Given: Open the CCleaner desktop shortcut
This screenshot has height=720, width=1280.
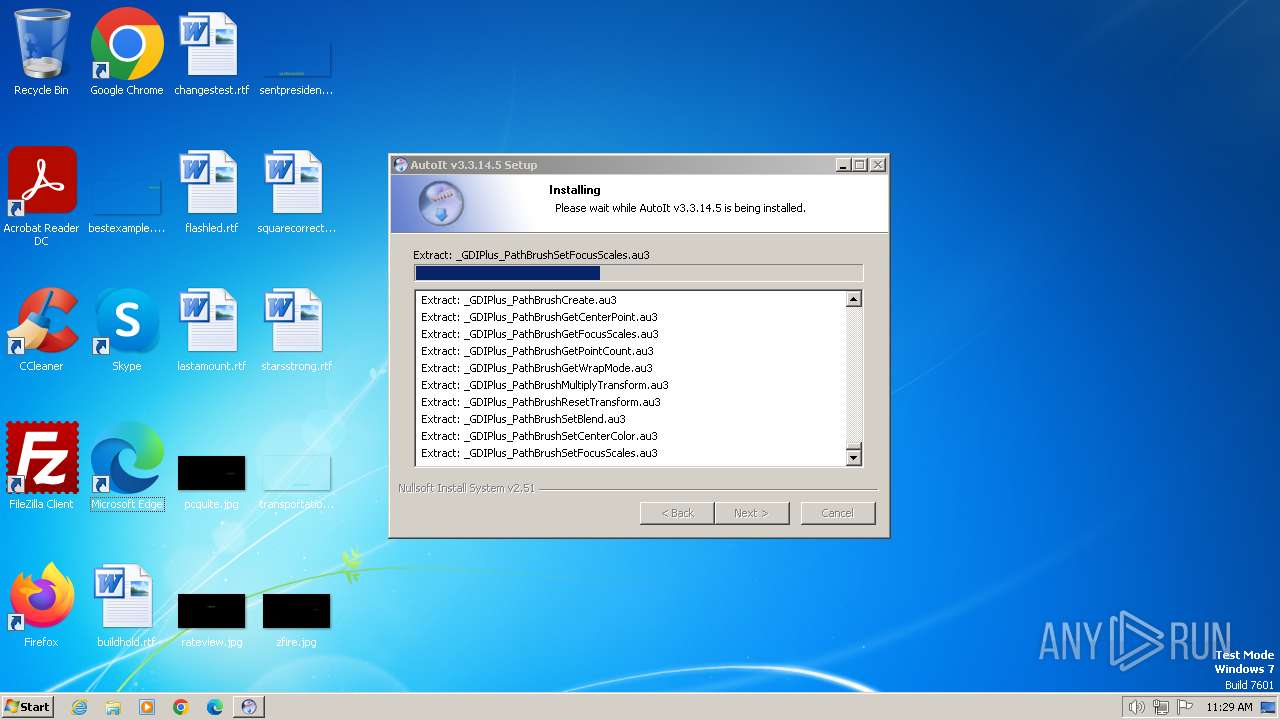Looking at the screenshot, I should point(41,328).
